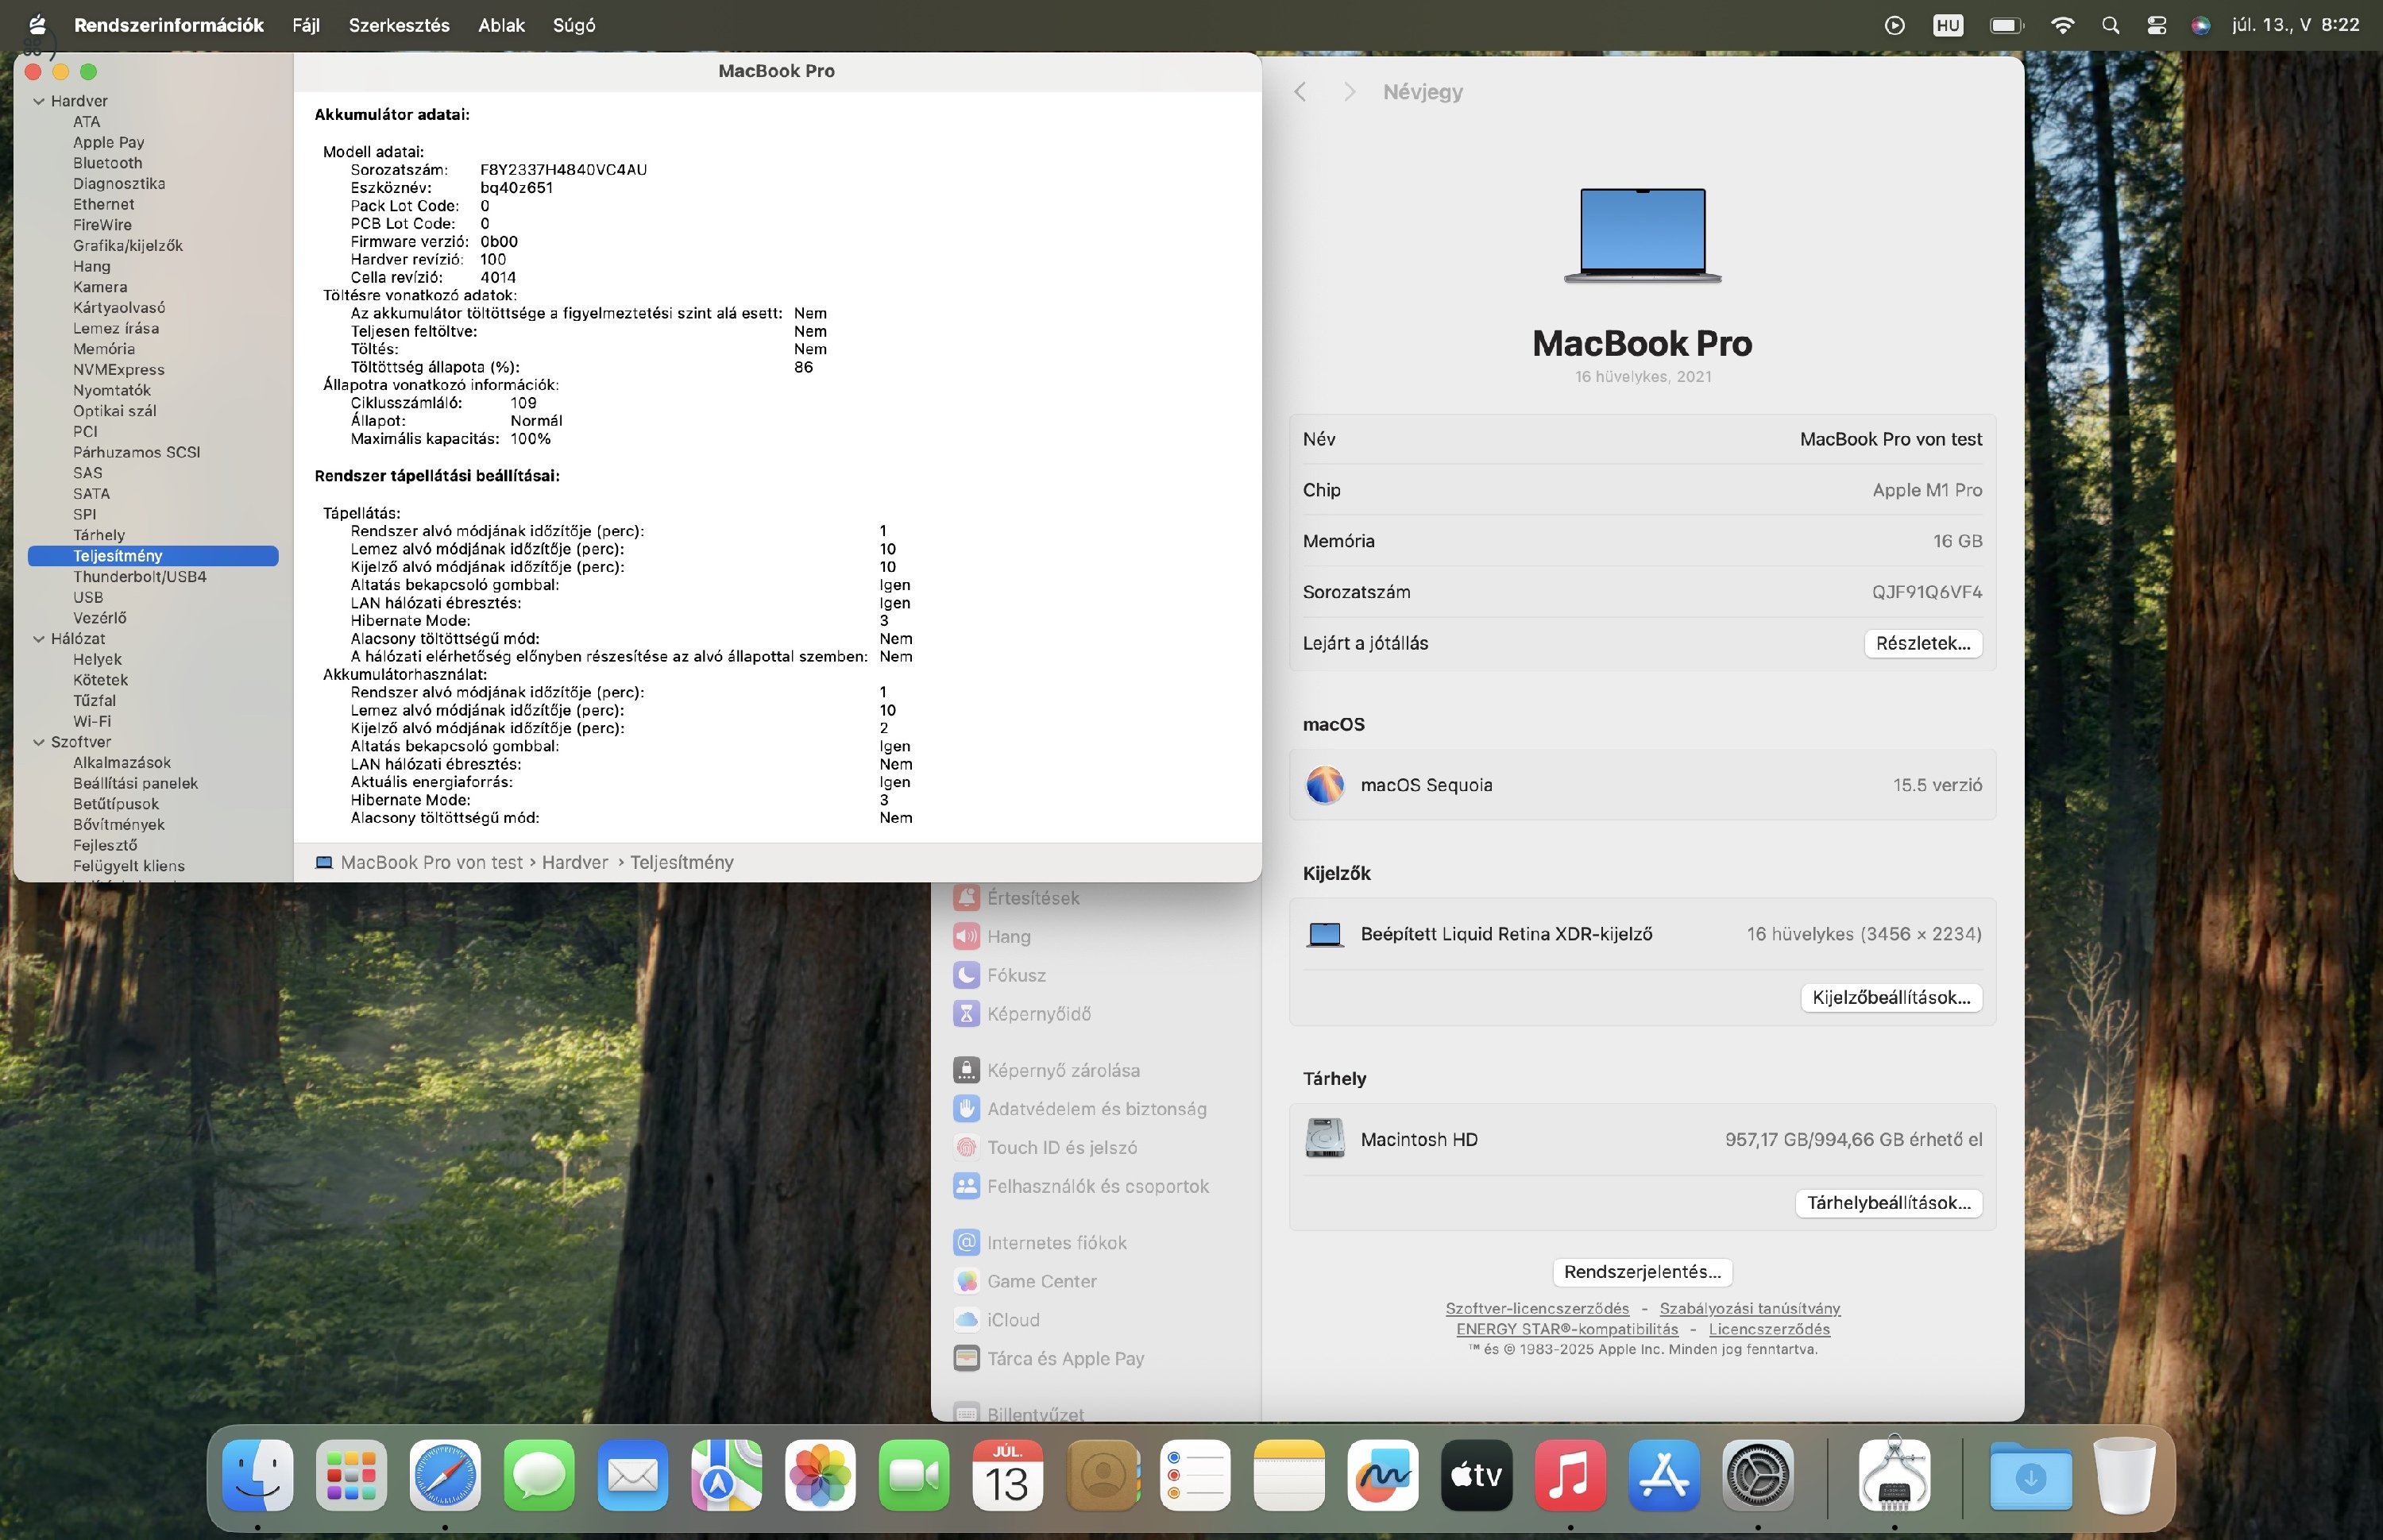Click System Information icon in Dock
Screen dimensions: 2383x1540
[1894, 1473]
